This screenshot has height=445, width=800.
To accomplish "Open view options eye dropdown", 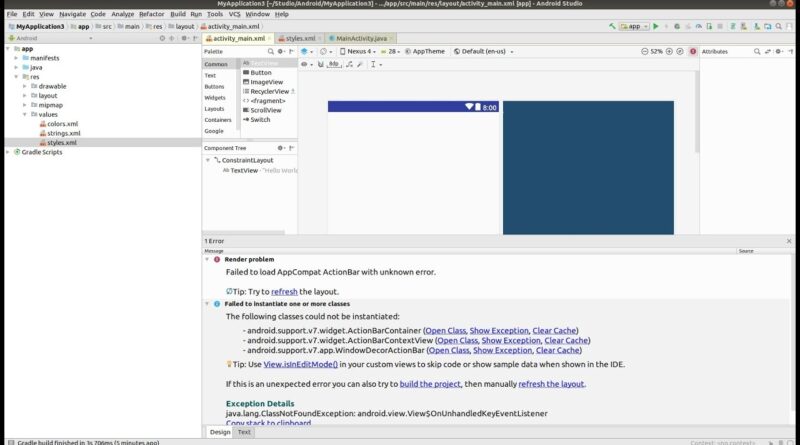I will coord(306,64).
